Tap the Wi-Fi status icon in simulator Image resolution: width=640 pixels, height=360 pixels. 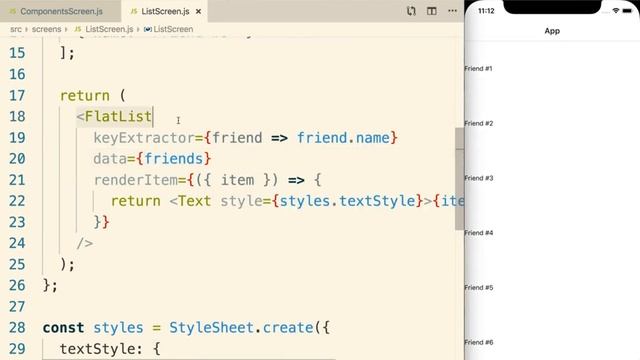click(616, 11)
